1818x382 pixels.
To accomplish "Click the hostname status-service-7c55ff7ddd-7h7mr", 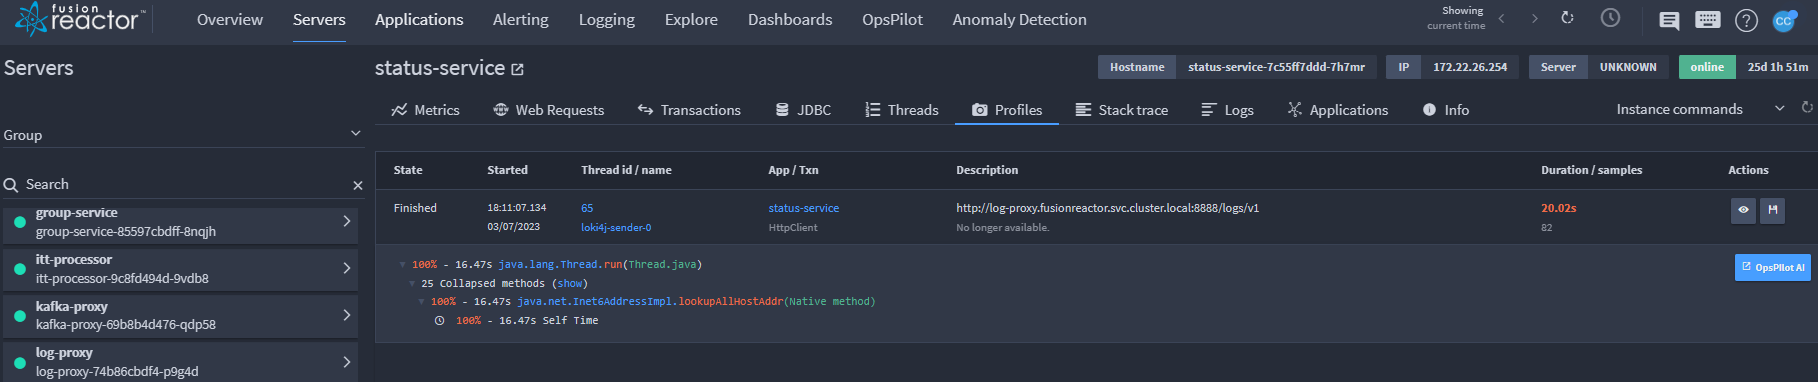I will (x=1276, y=67).
